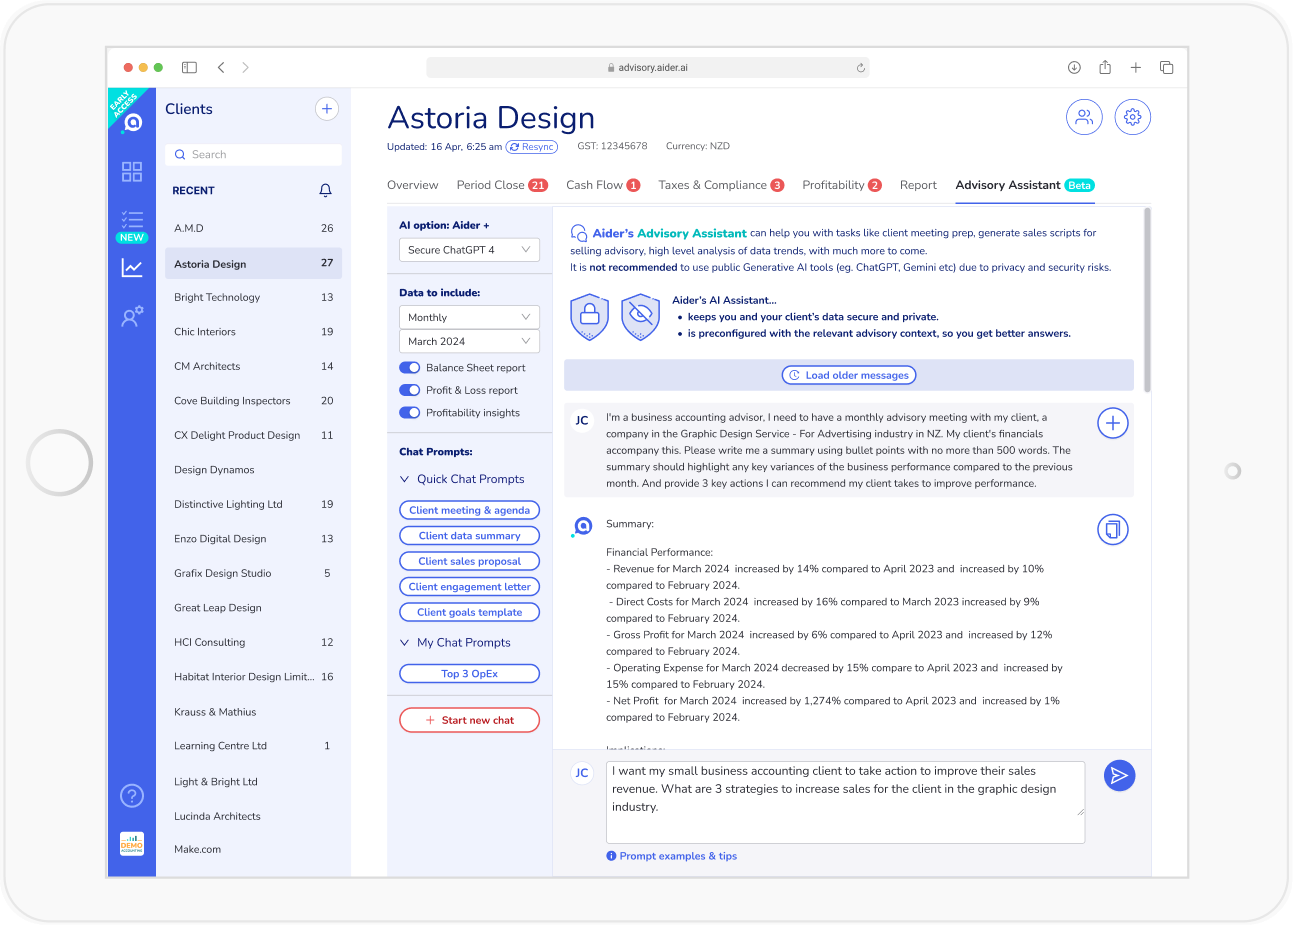The height and width of the screenshot is (925, 1293).
Task: Open the Taxes & Compliance tab
Action: point(714,185)
